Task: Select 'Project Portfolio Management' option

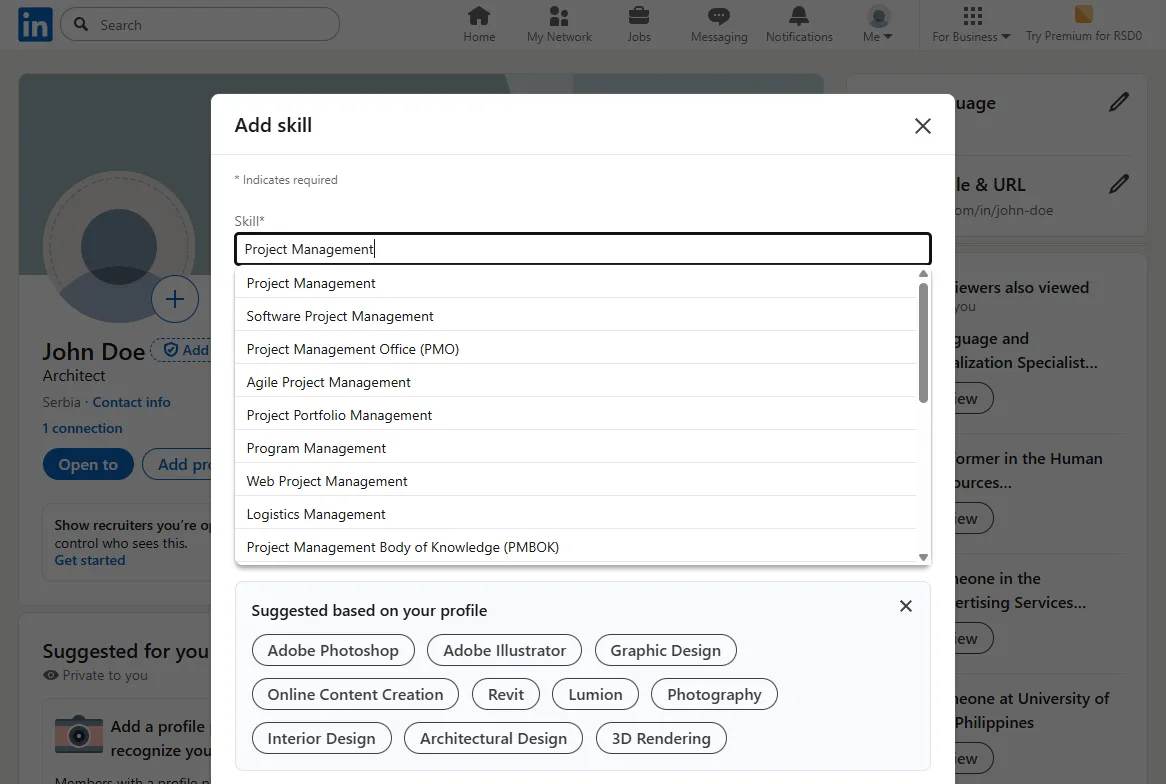Action: coord(576,415)
